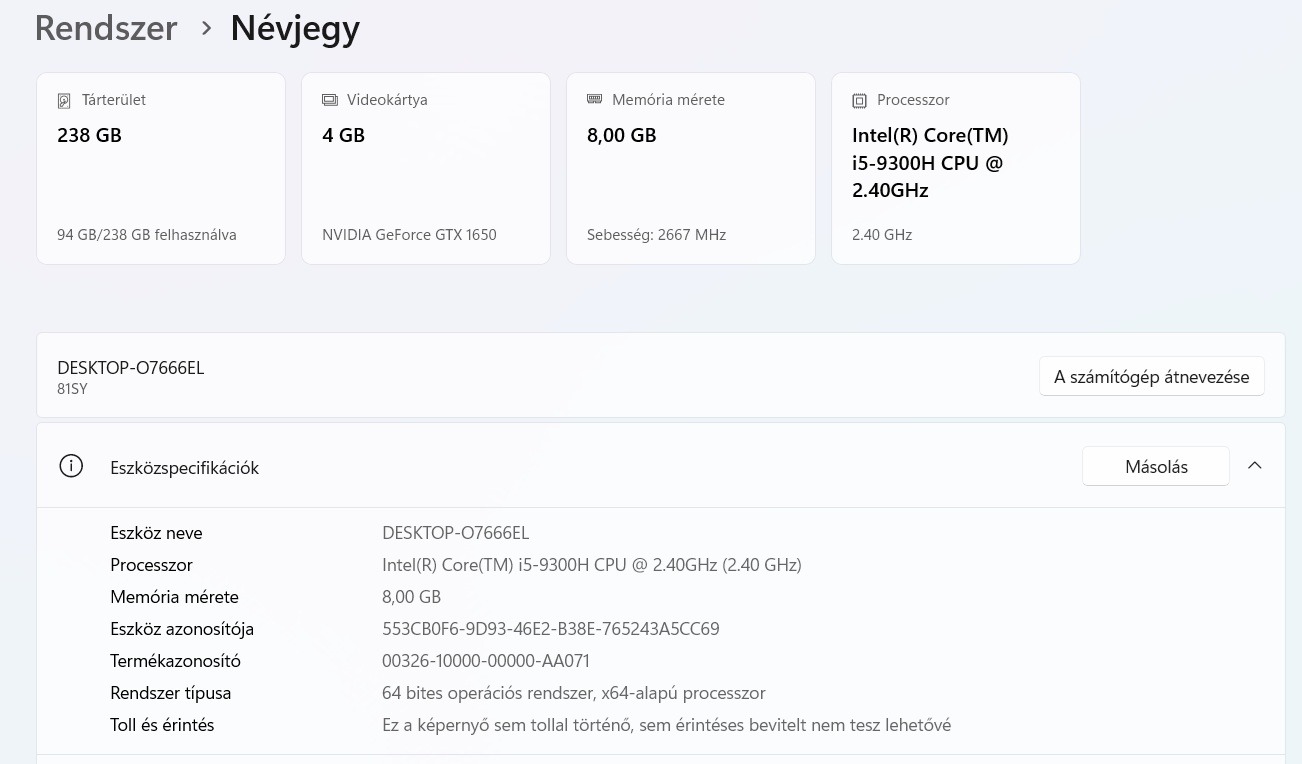Click the video card icon
The width and height of the screenshot is (1302, 764).
330,100
